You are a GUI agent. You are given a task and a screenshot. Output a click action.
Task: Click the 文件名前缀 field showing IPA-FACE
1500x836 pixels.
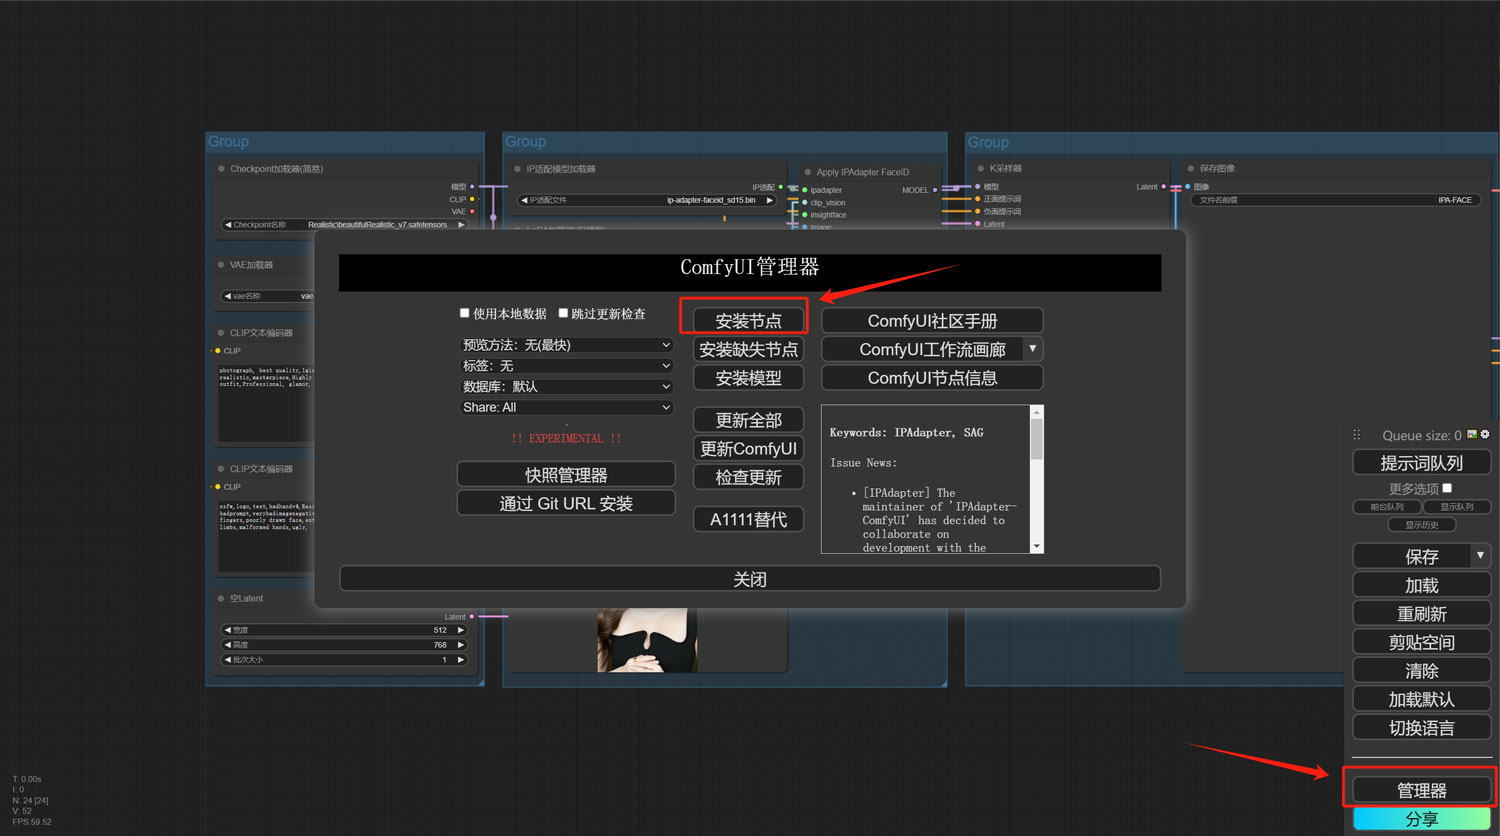tap(1334, 200)
